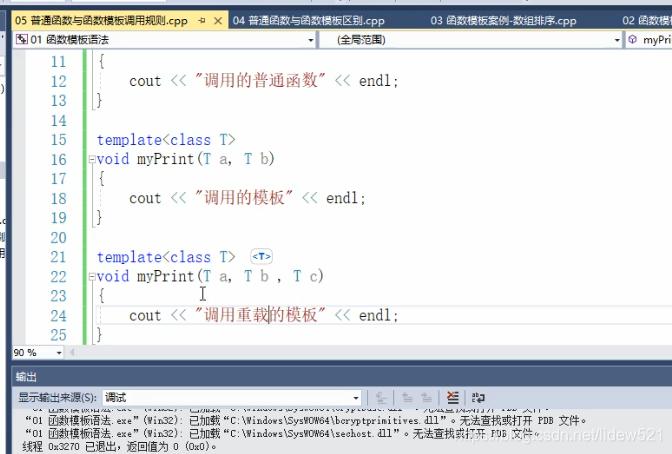Click 'template' keyword on line 21

(x=129, y=257)
